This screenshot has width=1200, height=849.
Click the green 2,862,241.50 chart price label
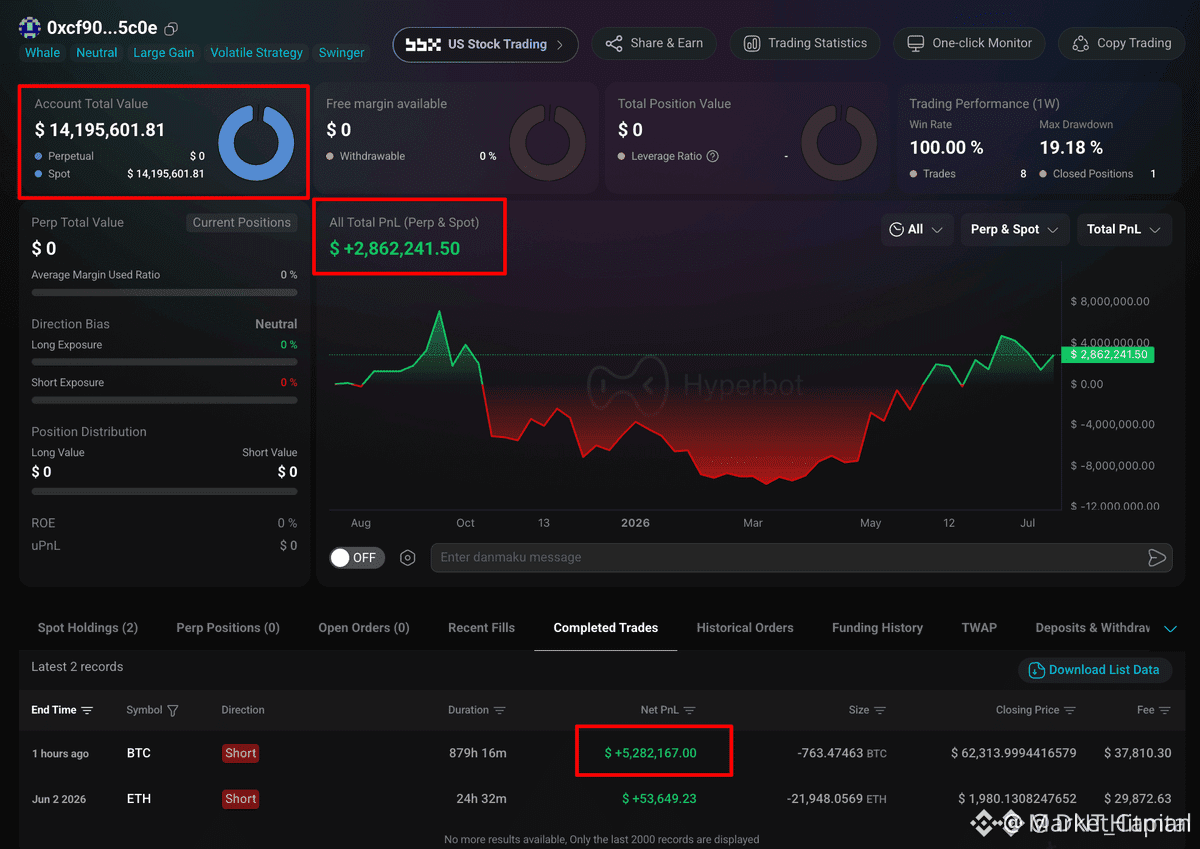[x=1109, y=355]
